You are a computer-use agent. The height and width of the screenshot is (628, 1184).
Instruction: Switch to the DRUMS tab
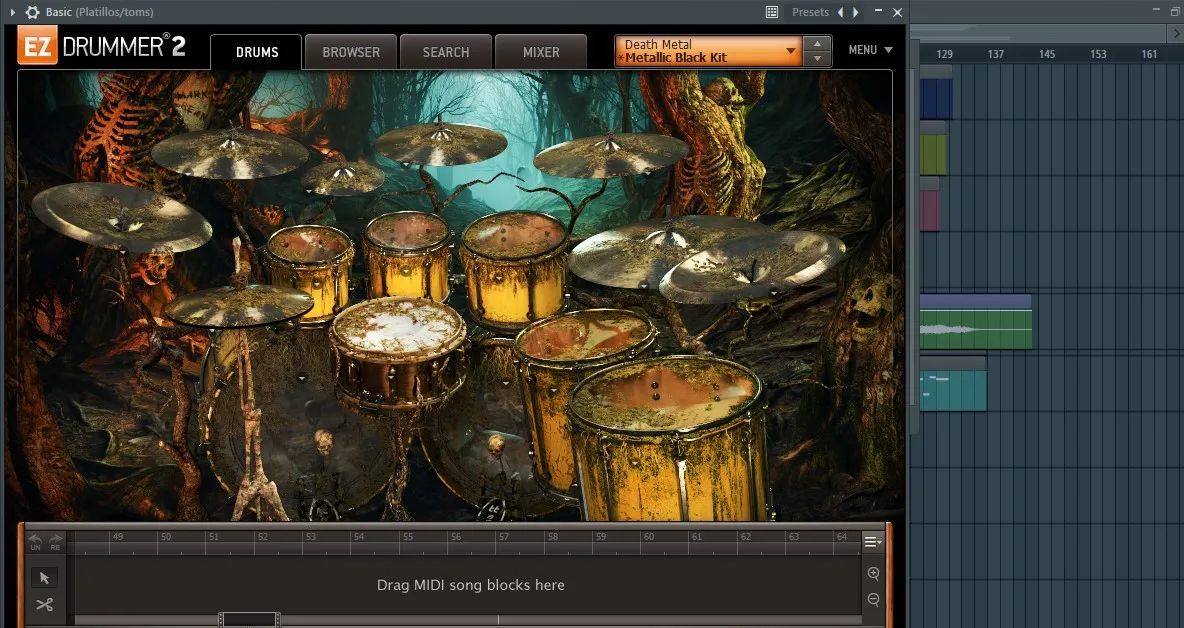pos(257,52)
